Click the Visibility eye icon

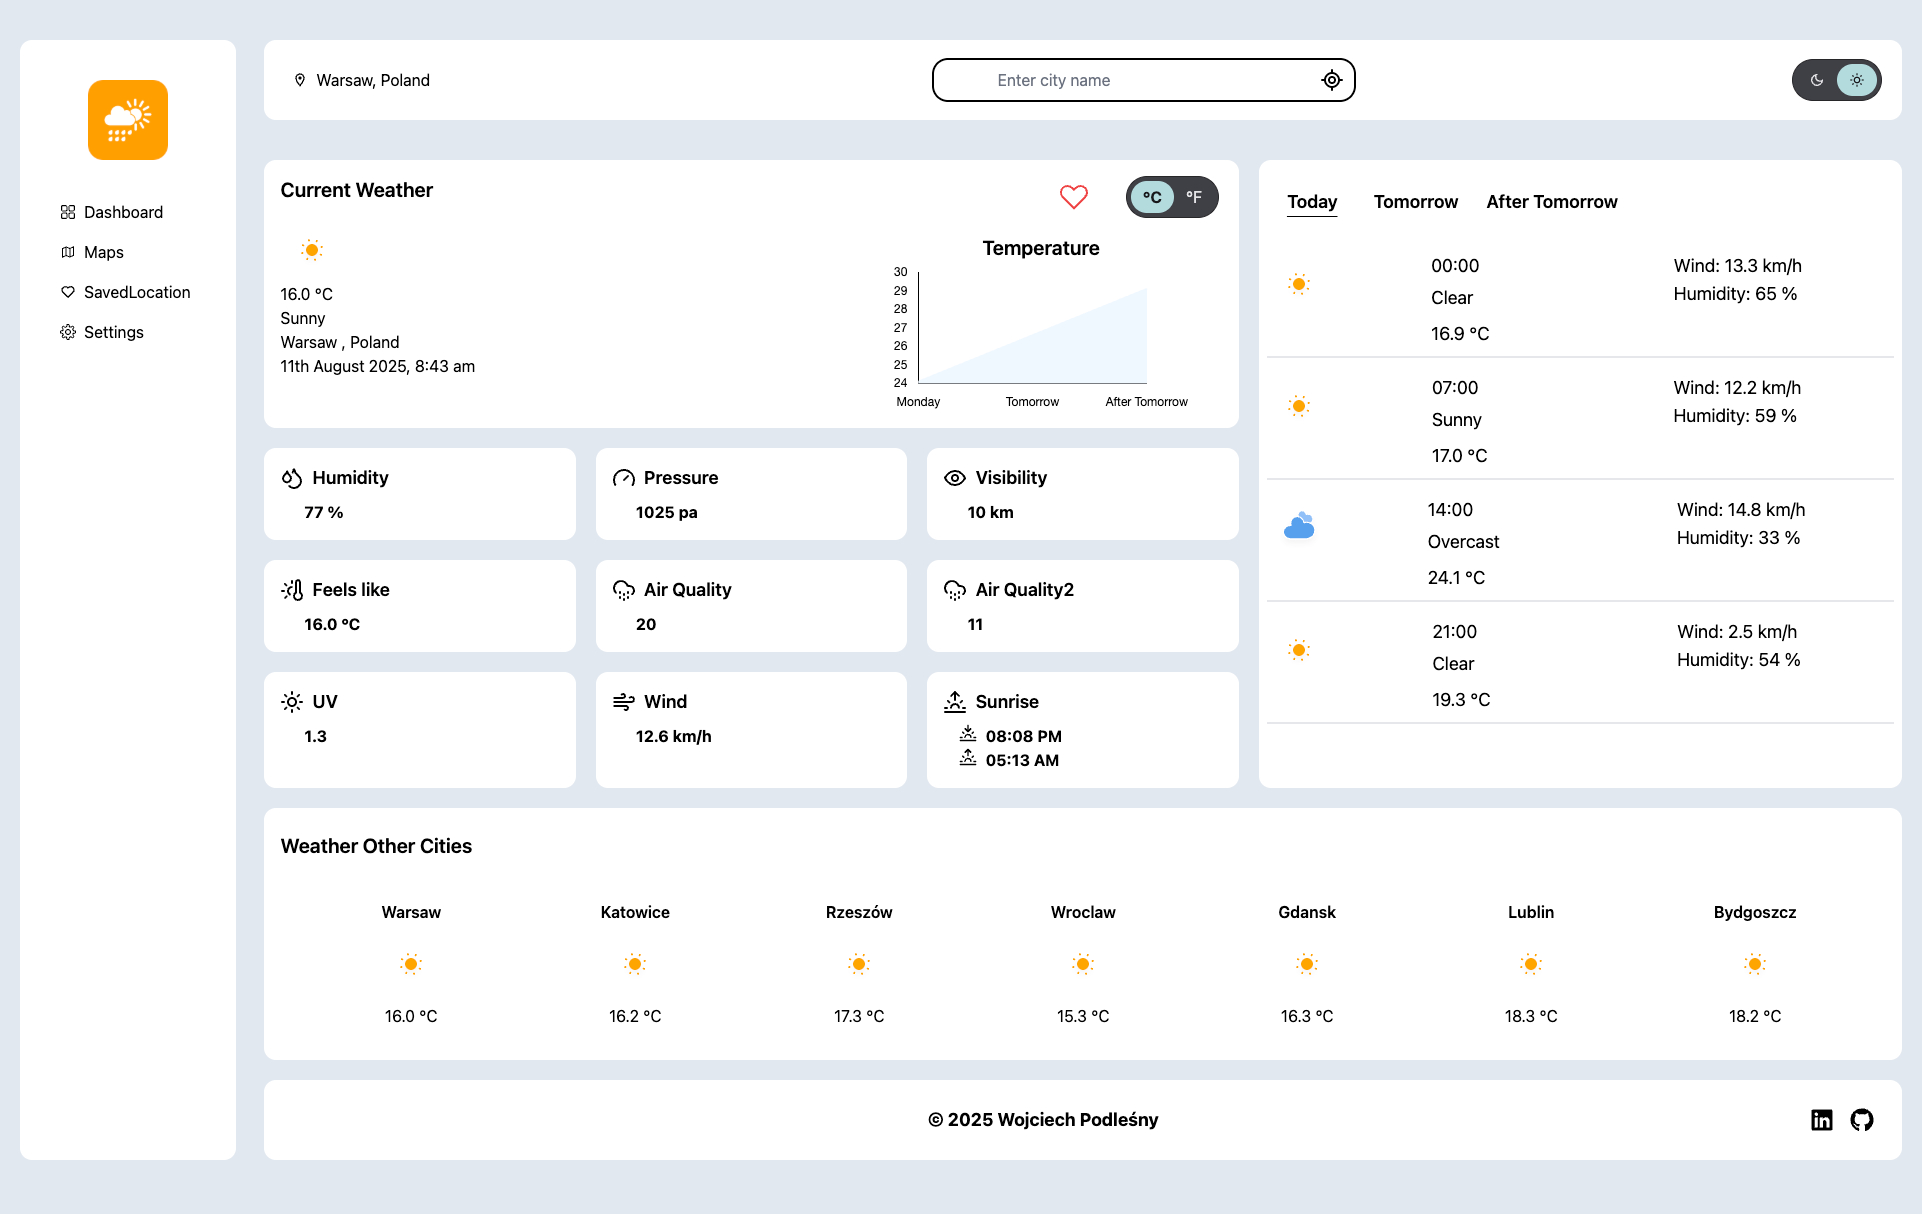pos(955,478)
